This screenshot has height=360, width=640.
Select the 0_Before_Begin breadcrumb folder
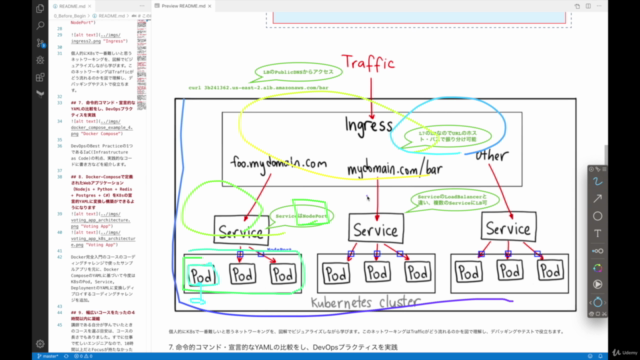pos(69,16)
